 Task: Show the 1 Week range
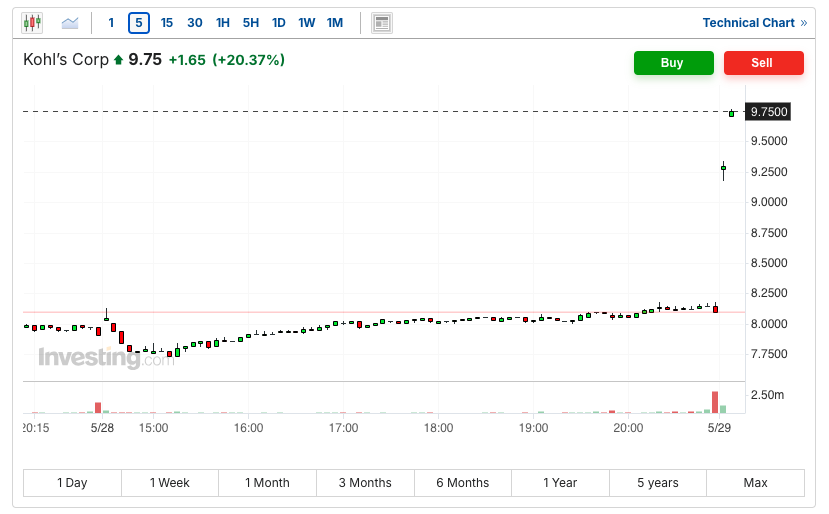click(170, 483)
